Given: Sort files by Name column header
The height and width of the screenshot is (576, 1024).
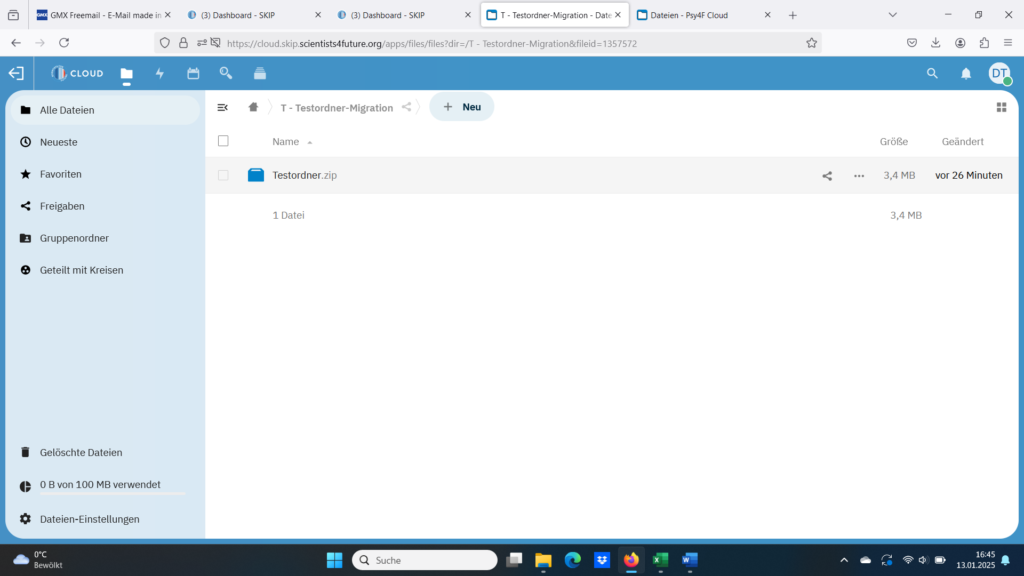Looking at the screenshot, I should tap(286, 142).
